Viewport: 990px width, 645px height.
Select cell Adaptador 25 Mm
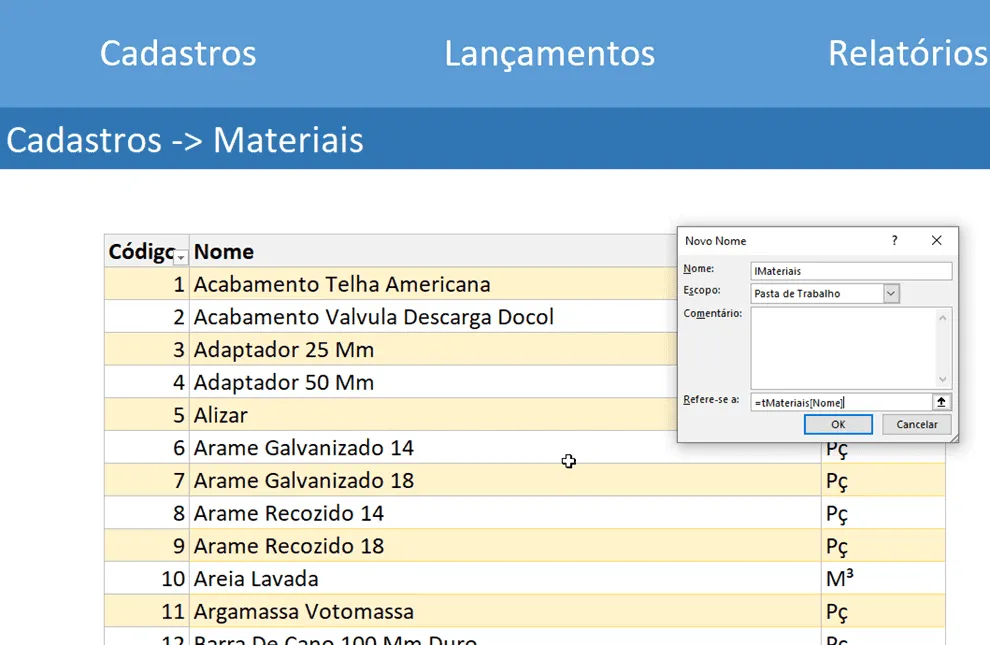[x=434, y=350]
